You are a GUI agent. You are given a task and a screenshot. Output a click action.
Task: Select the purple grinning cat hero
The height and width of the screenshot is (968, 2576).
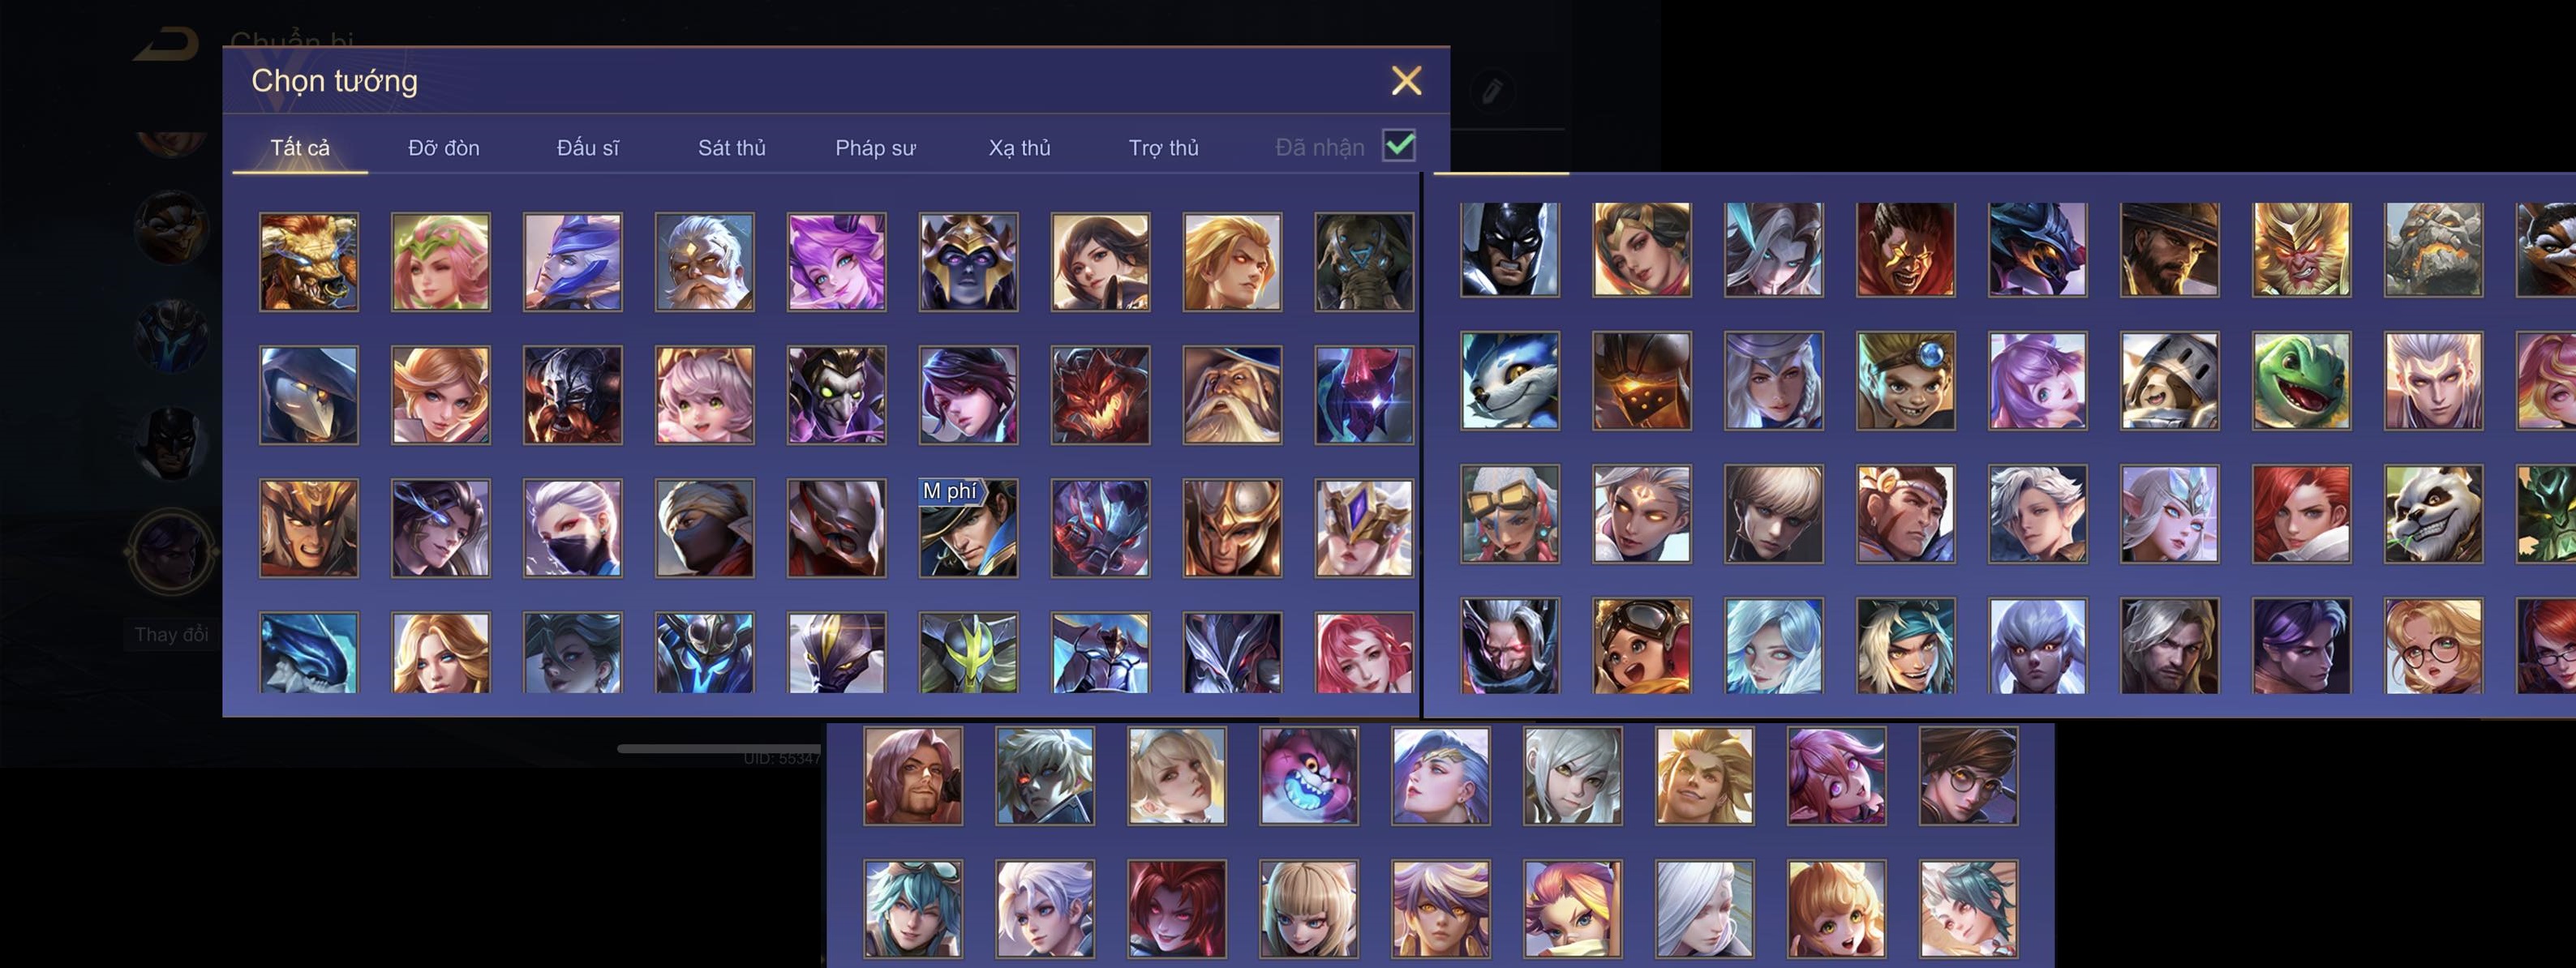(1309, 776)
